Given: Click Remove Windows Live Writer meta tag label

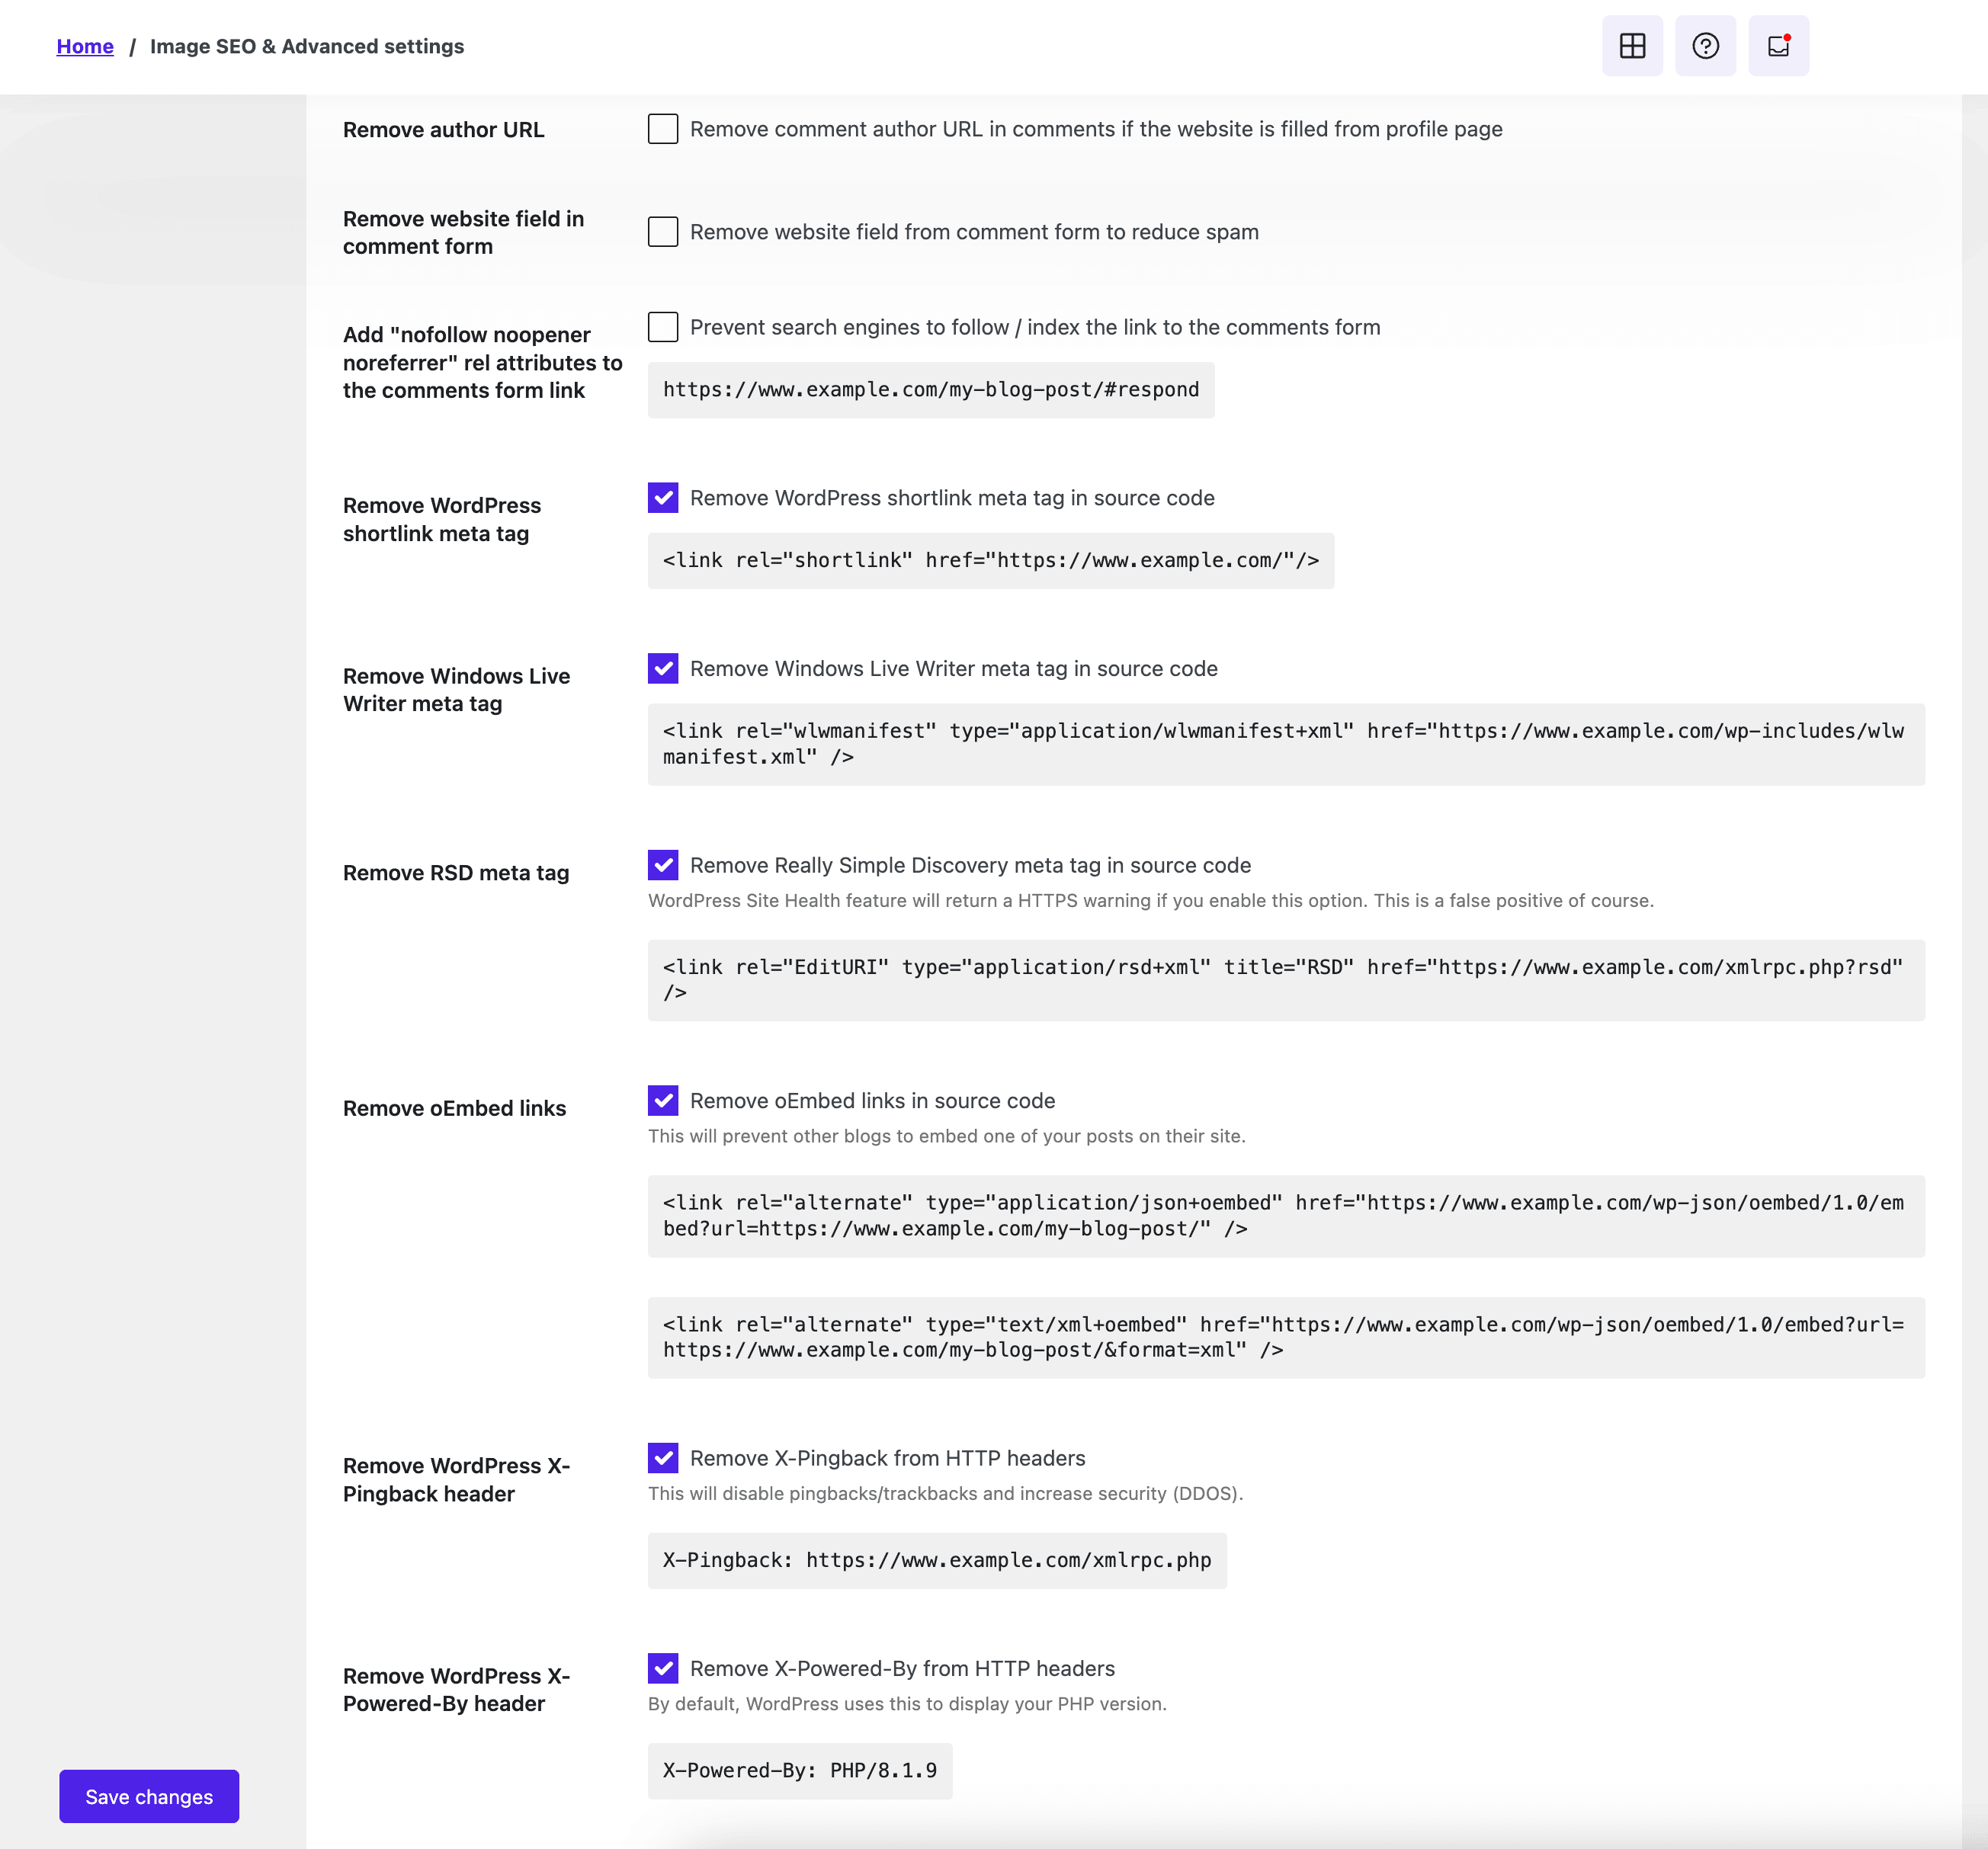Looking at the screenshot, I should pos(457,690).
